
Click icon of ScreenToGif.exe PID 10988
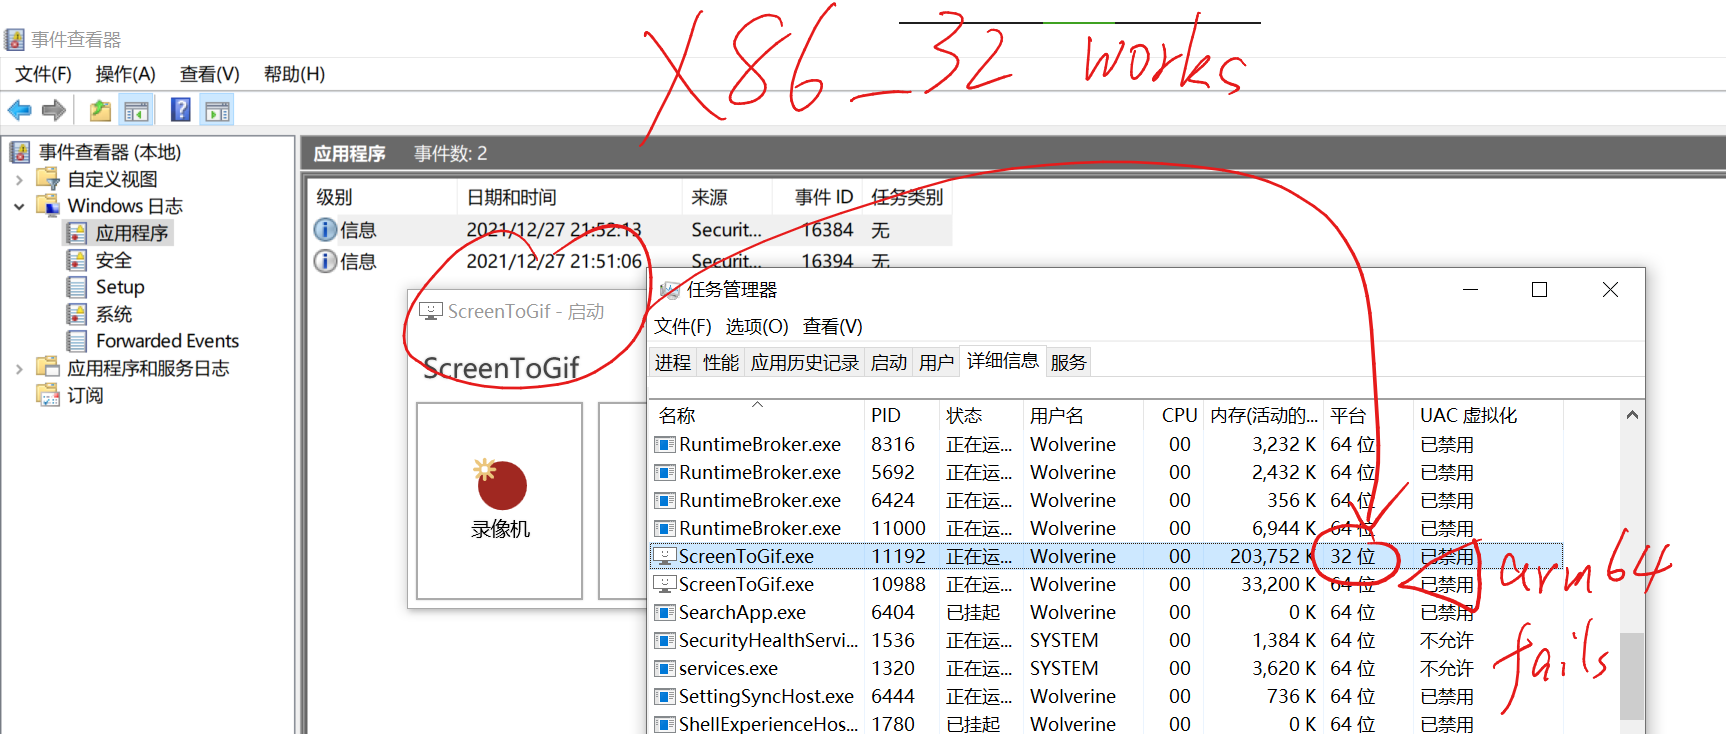(664, 584)
